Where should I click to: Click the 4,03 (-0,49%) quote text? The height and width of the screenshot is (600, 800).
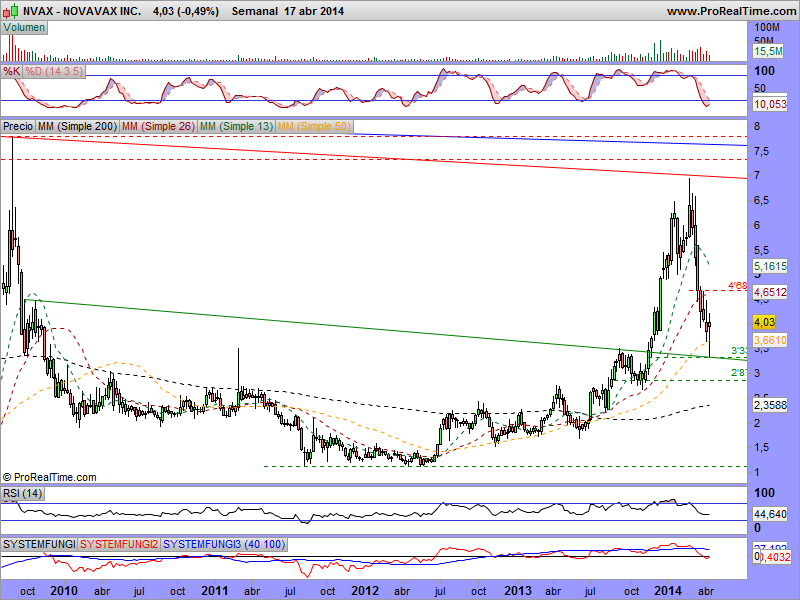[x=186, y=11]
